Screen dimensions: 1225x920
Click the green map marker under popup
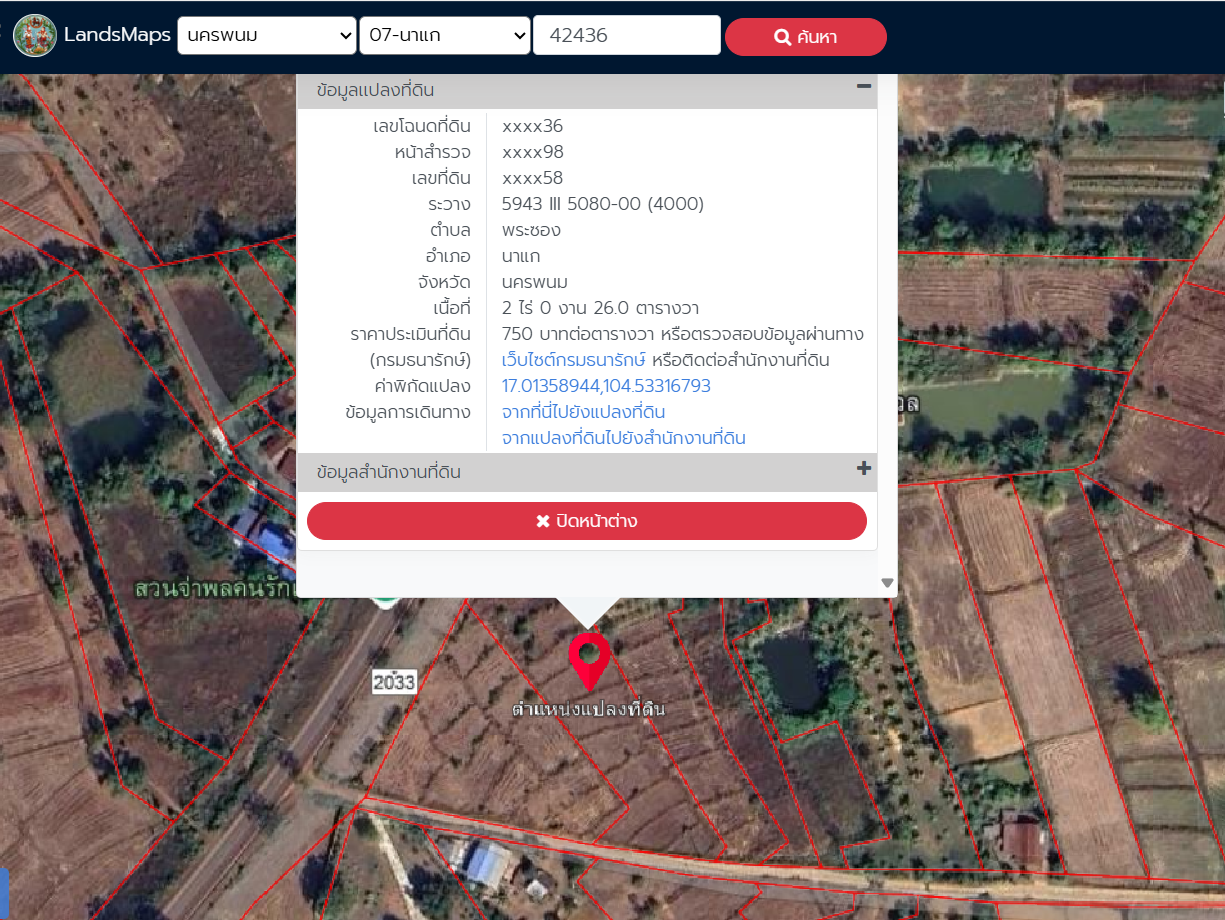[x=384, y=602]
